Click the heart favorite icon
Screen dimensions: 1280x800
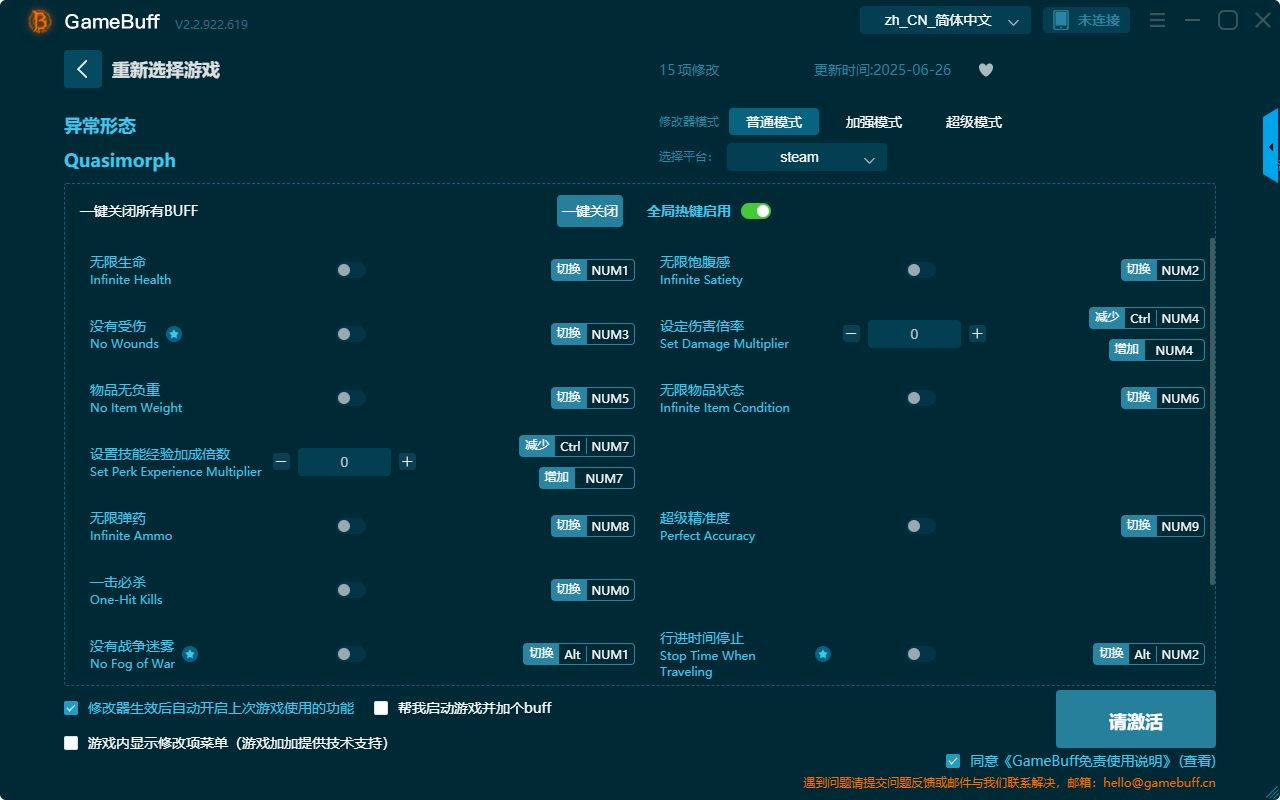(x=986, y=70)
